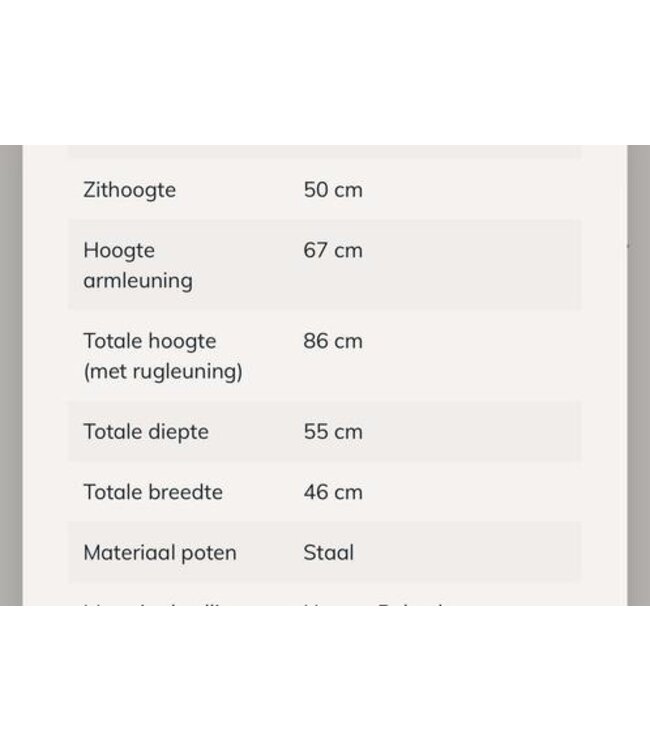
Task: Click the Totale hoogte (met rugleuning) label
Action: click(x=162, y=356)
